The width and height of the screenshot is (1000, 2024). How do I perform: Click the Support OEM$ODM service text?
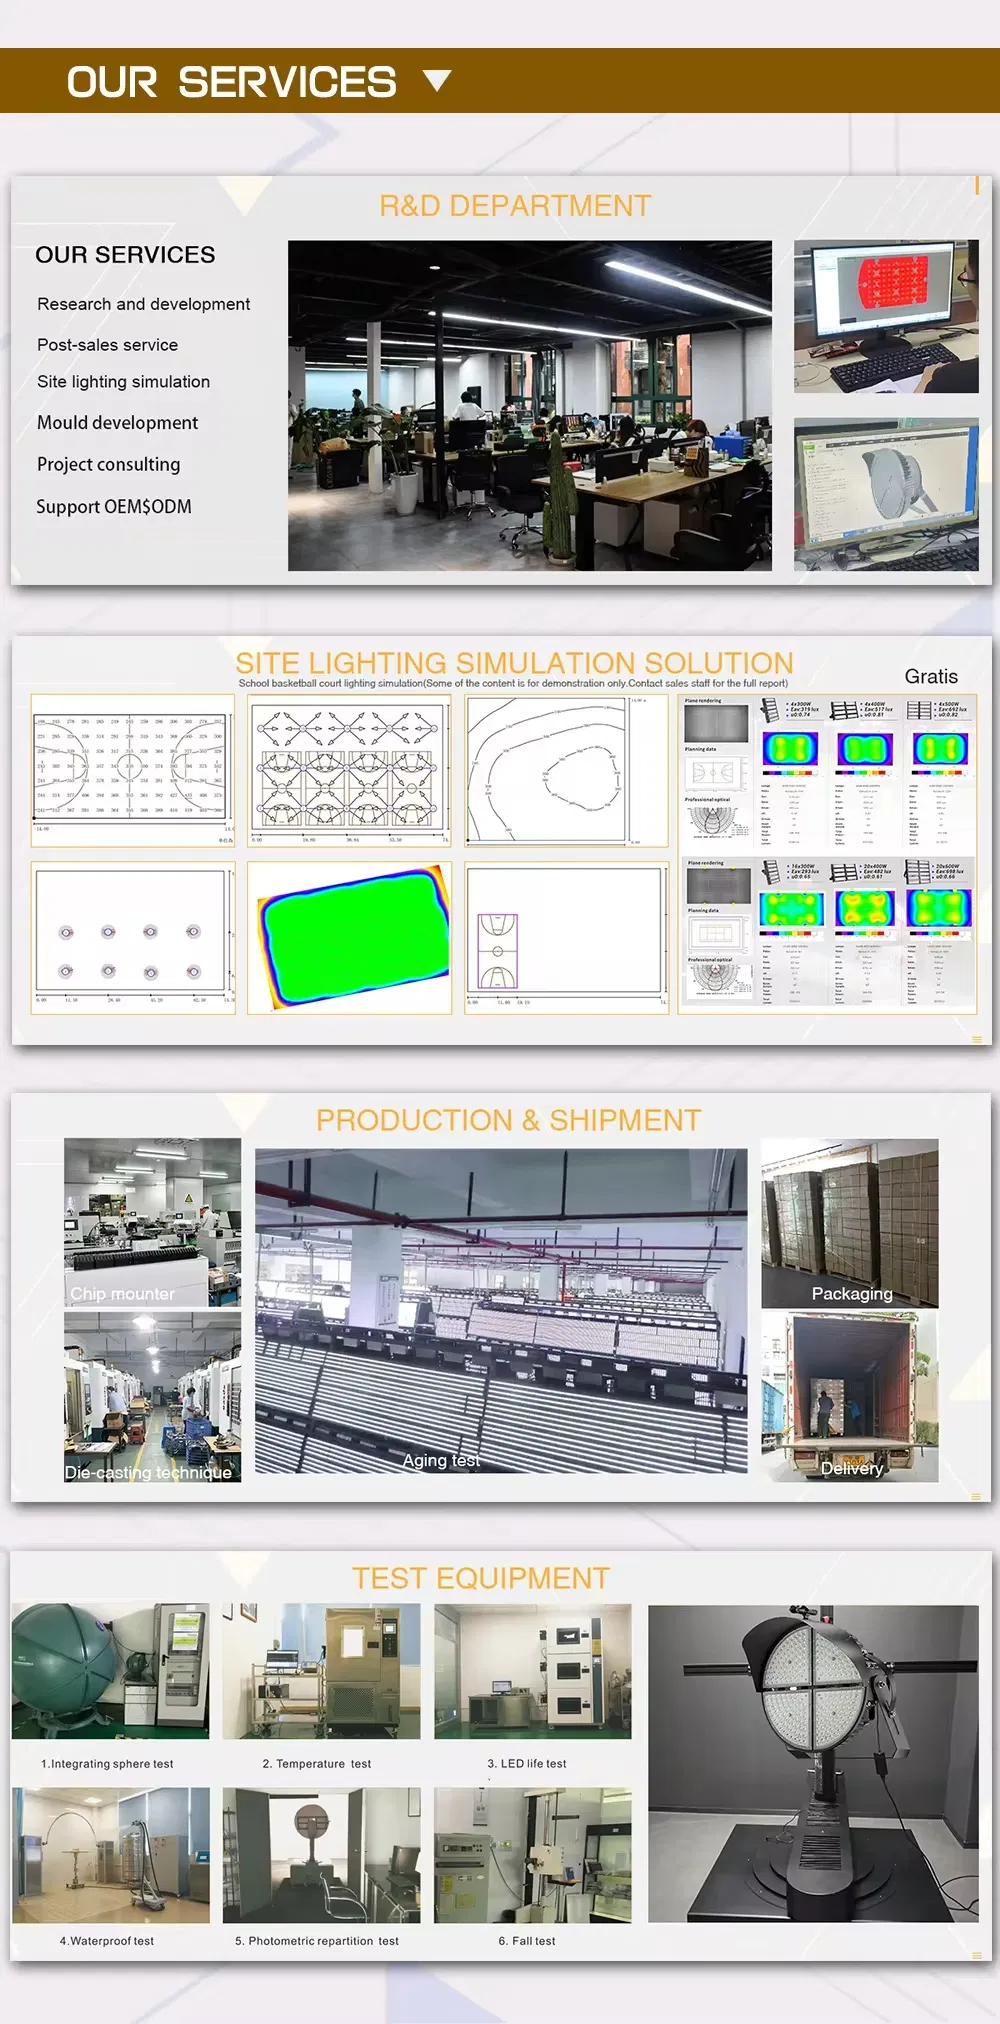coord(113,507)
